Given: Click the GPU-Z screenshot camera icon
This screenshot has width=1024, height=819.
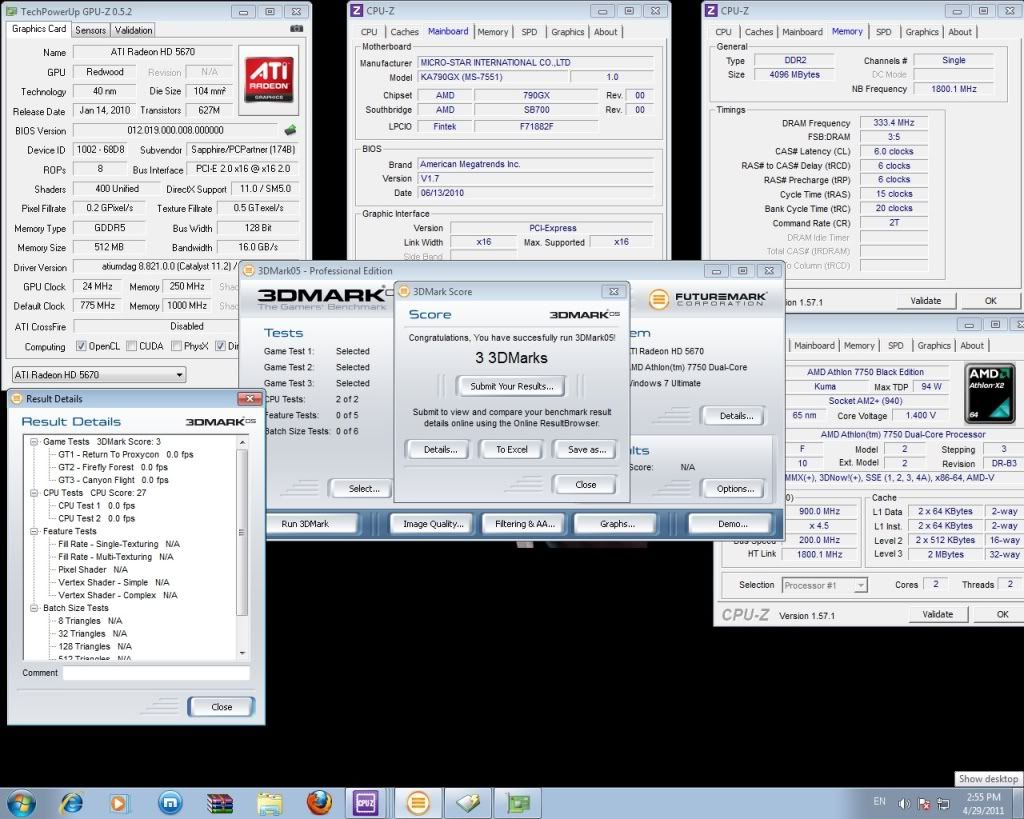Looking at the screenshot, I should point(296,29).
